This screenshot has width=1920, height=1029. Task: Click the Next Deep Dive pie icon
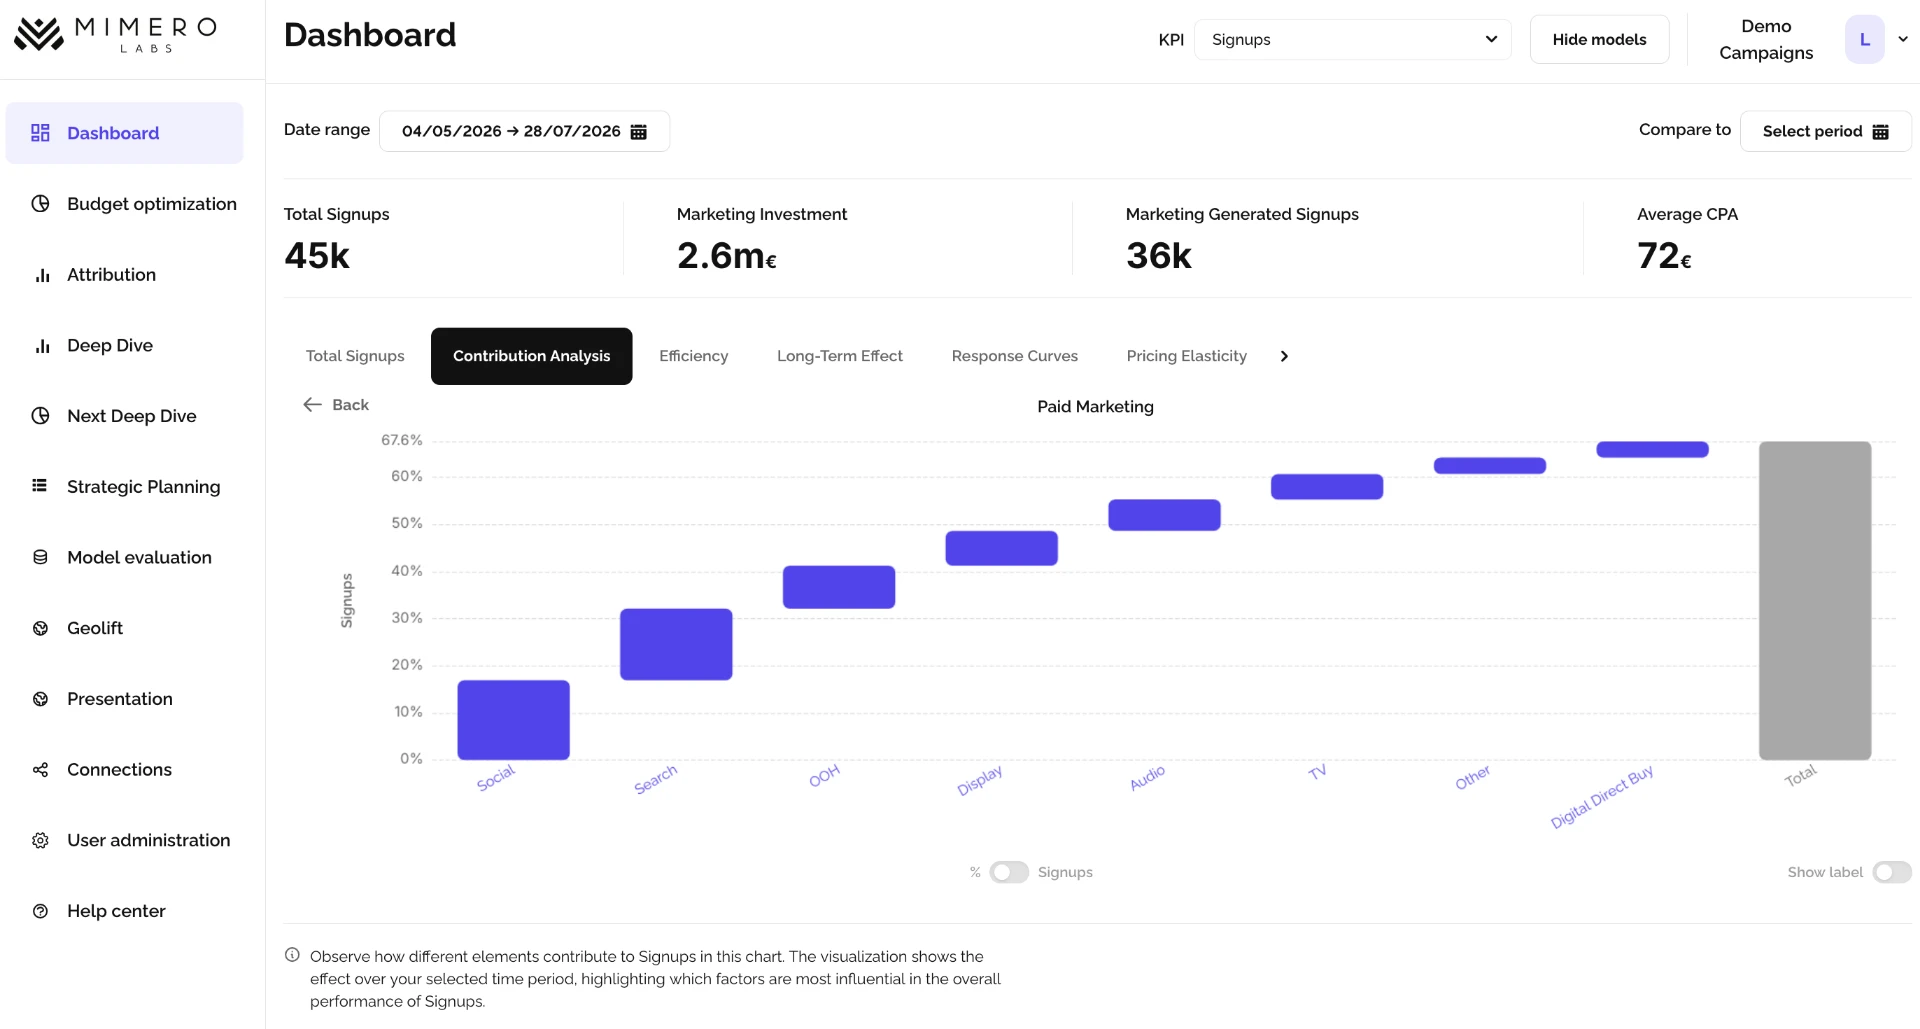tap(40, 416)
